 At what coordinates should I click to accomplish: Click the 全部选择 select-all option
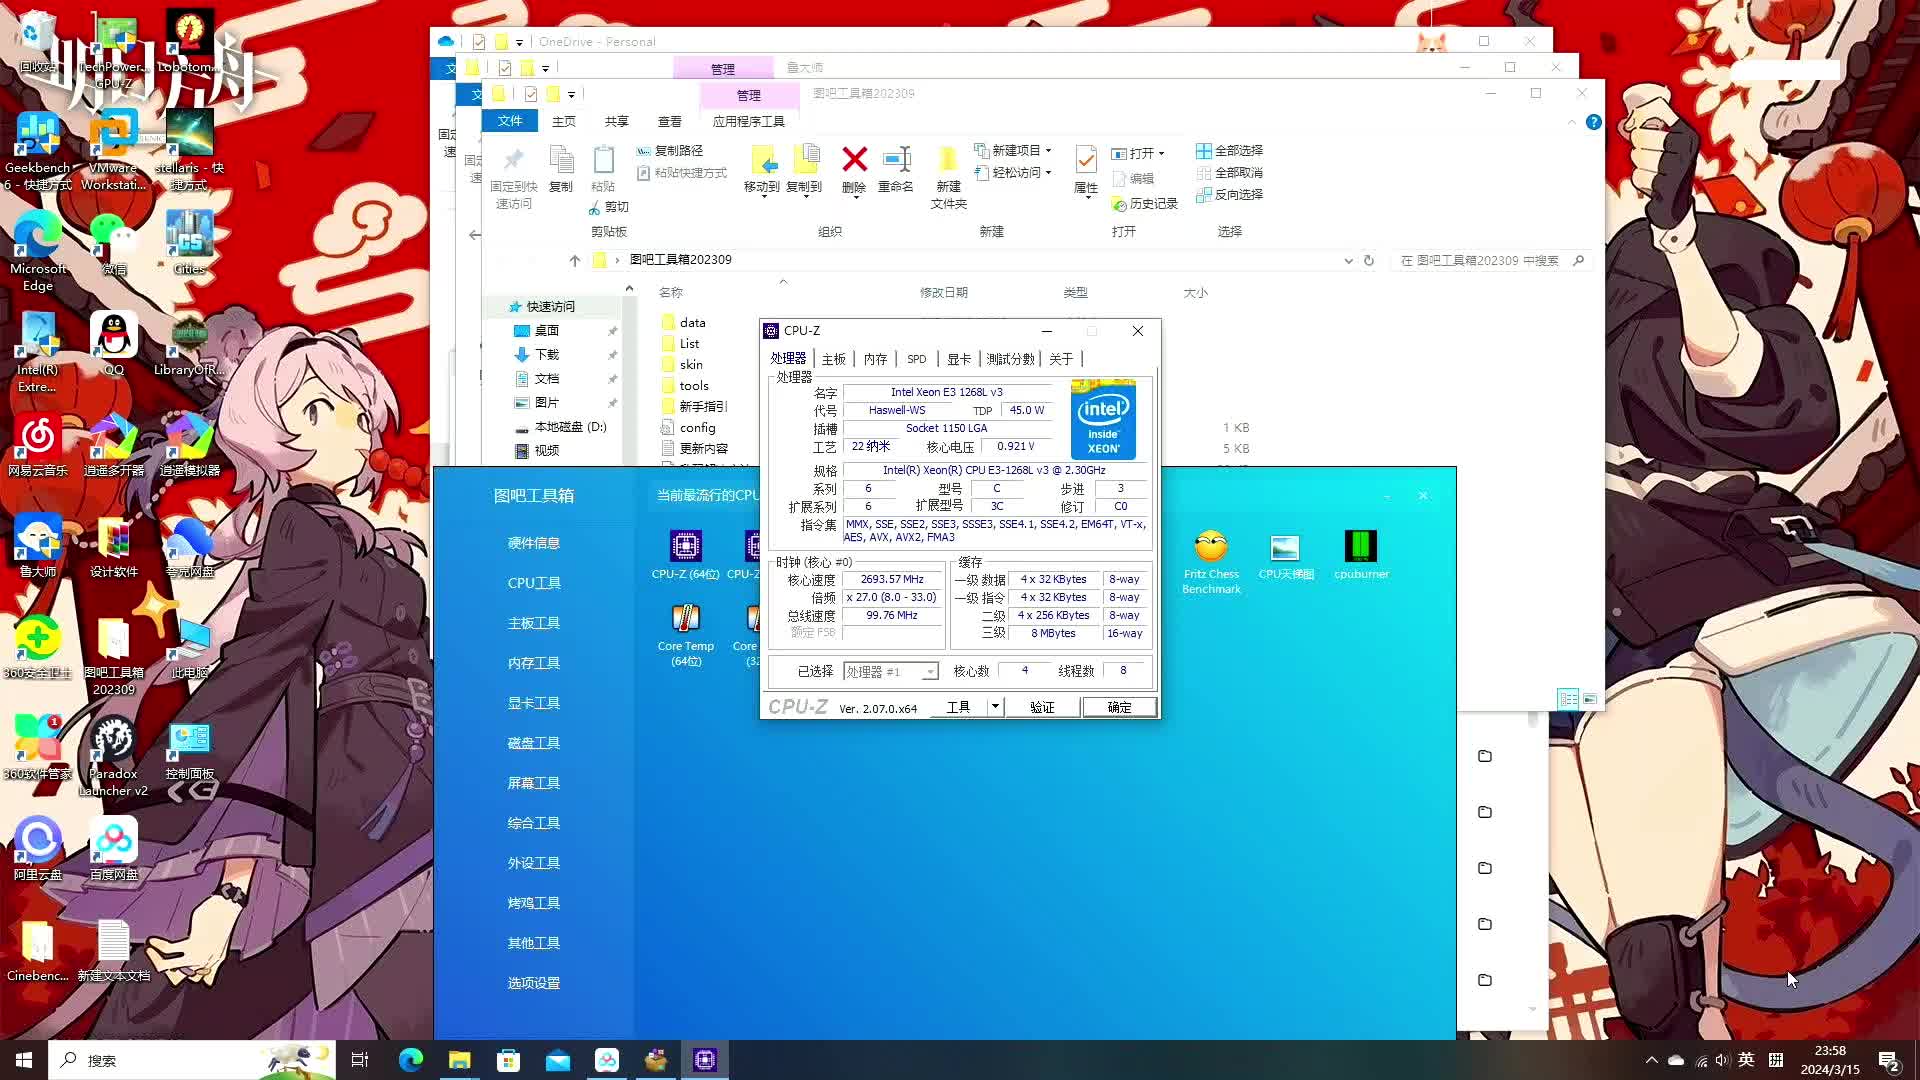pos(1230,150)
